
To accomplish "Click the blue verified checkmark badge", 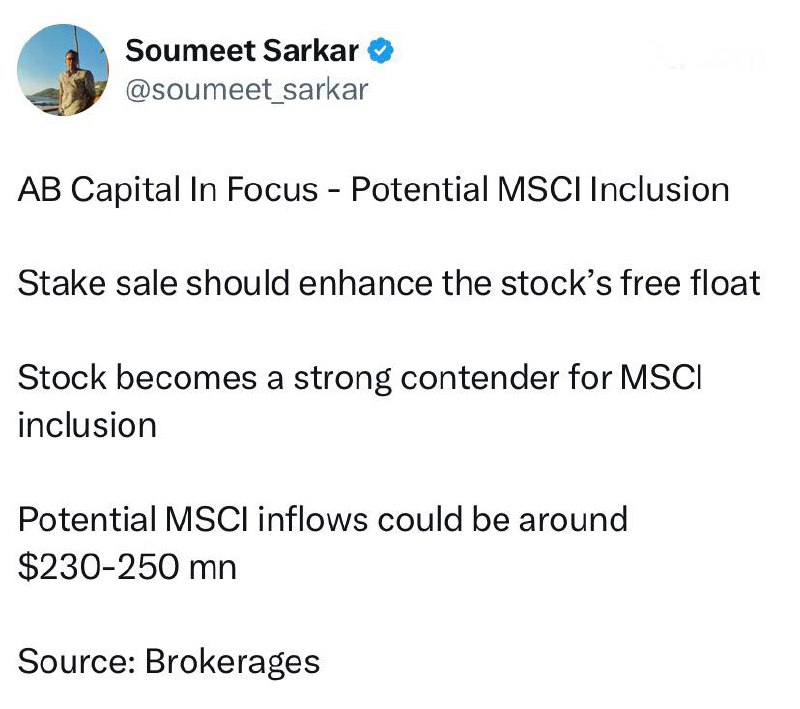I will [382, 51].
